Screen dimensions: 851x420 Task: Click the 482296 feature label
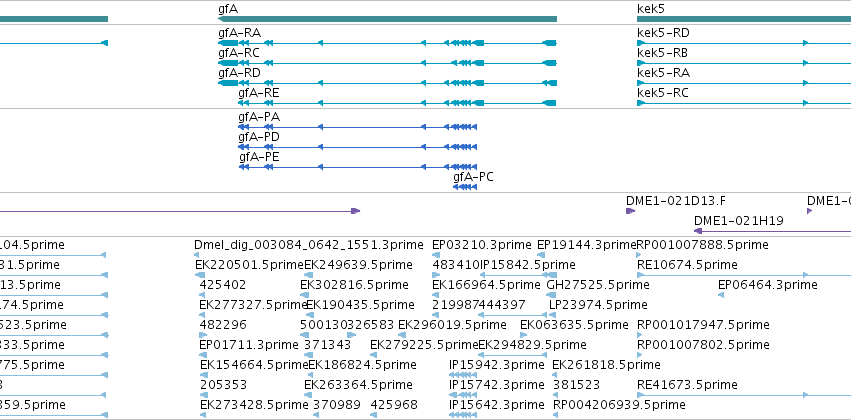point(223,325)
